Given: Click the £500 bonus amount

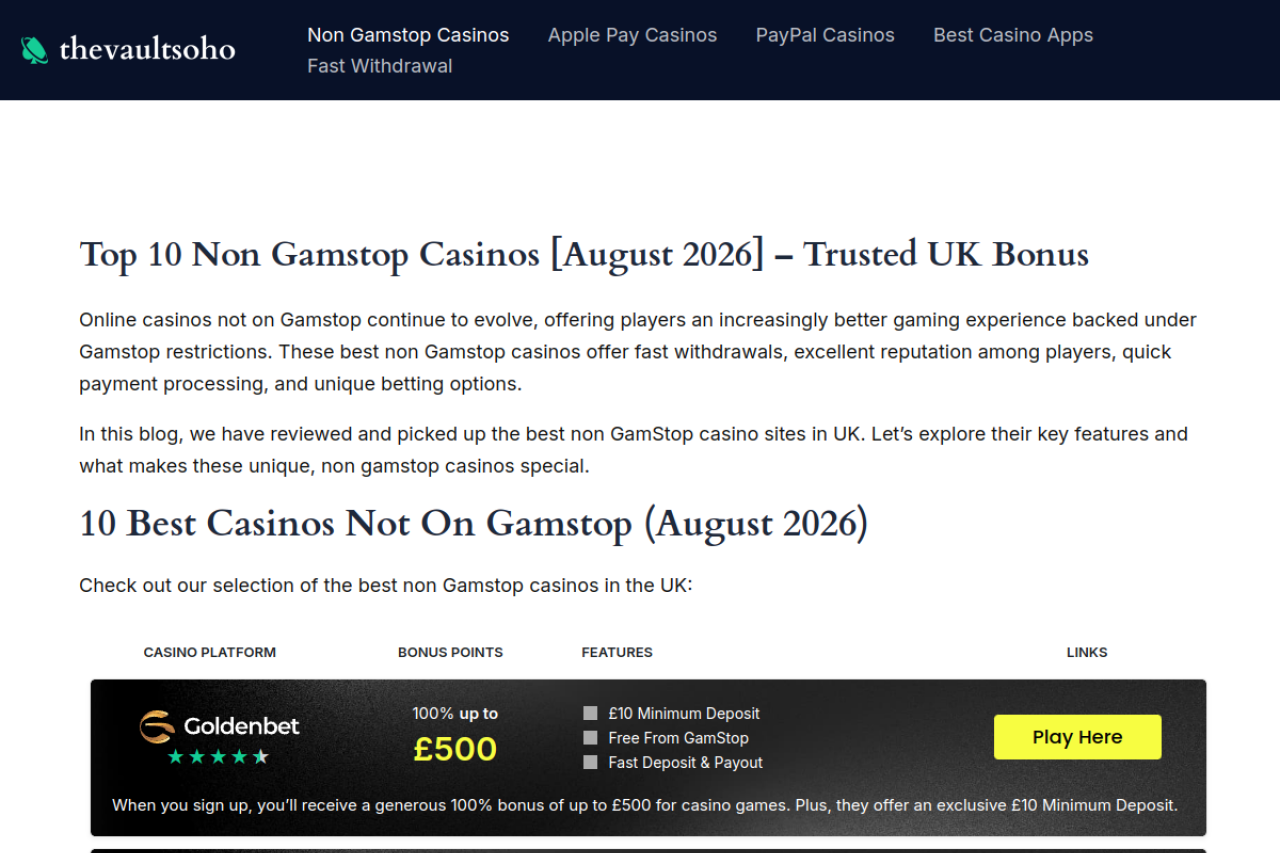Looking at the screenshot, I should click(x=455, y=749).
